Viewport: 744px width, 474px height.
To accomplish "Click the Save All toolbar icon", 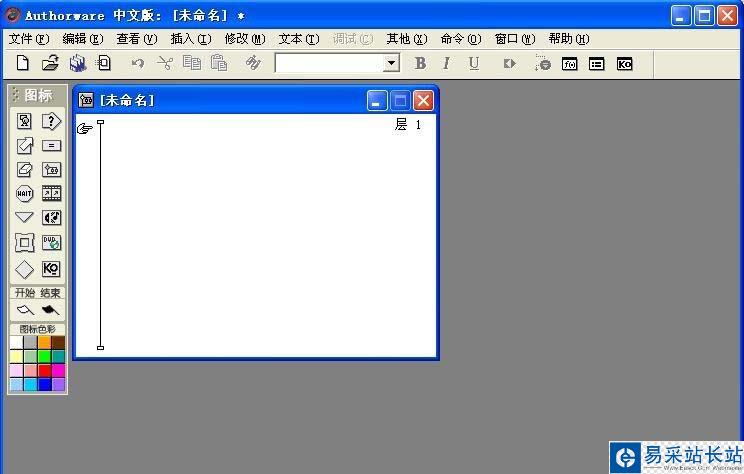I will point(77,63).
